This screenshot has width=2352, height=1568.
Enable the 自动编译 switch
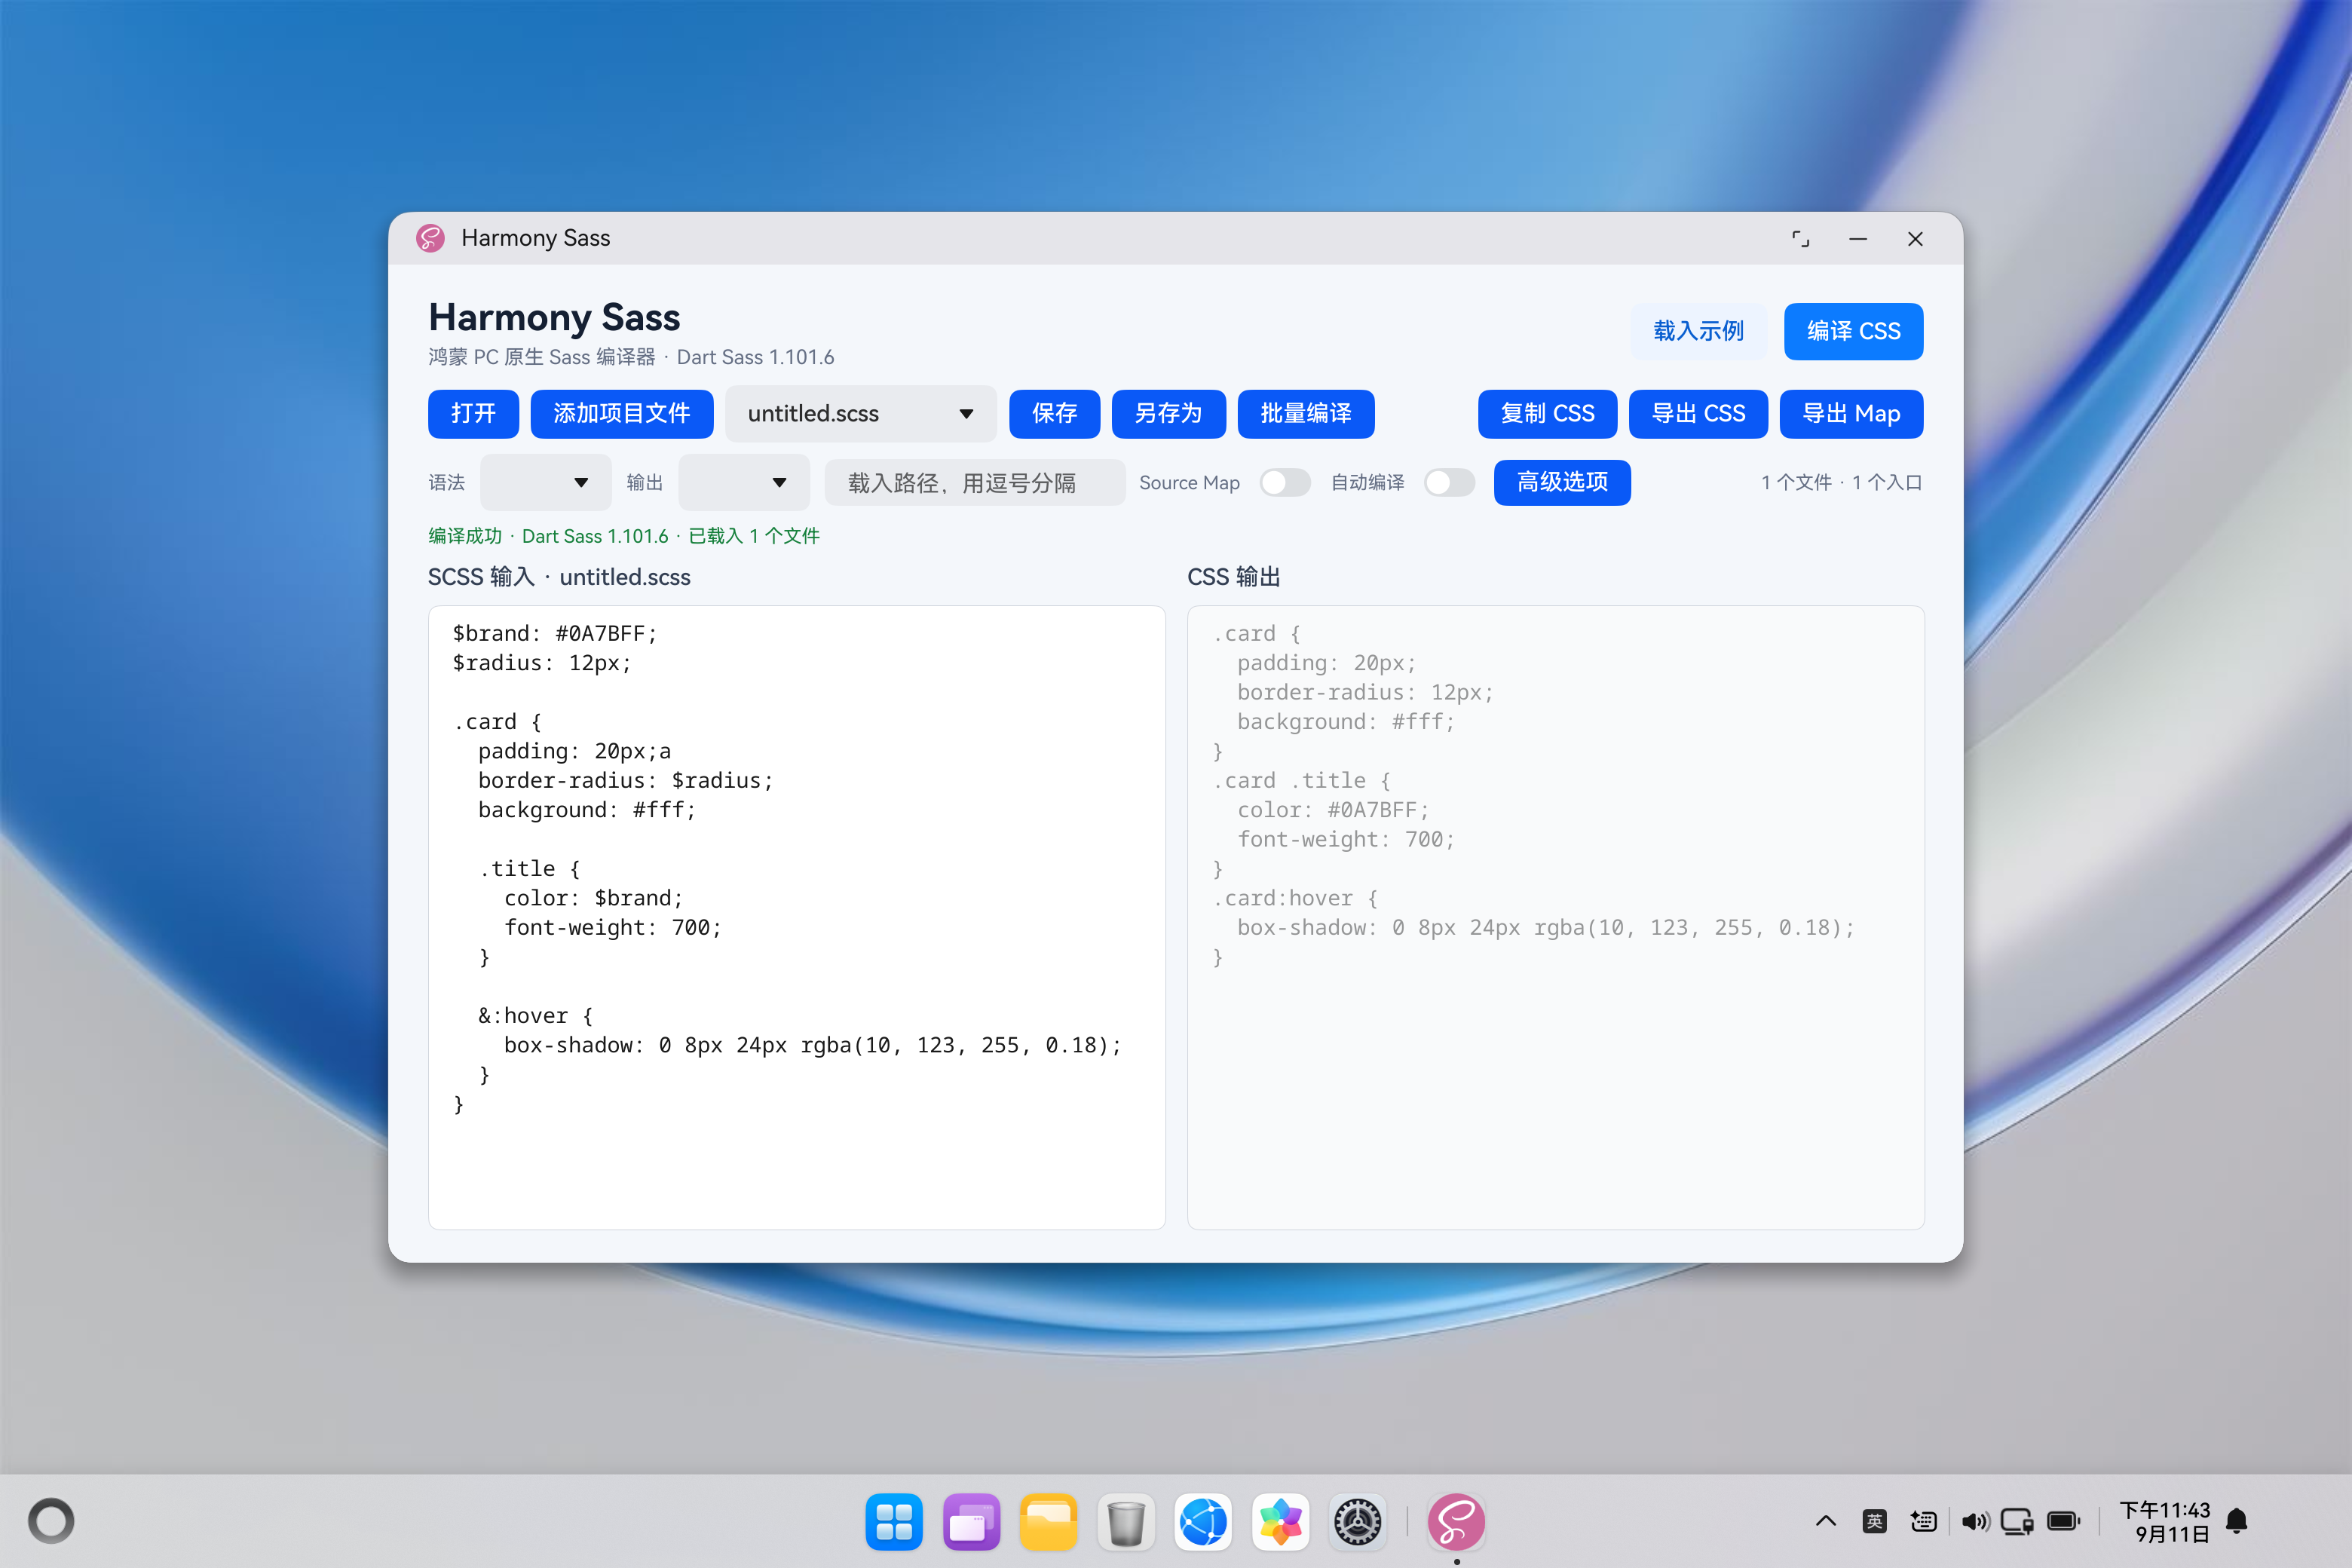pos(1449,483)
